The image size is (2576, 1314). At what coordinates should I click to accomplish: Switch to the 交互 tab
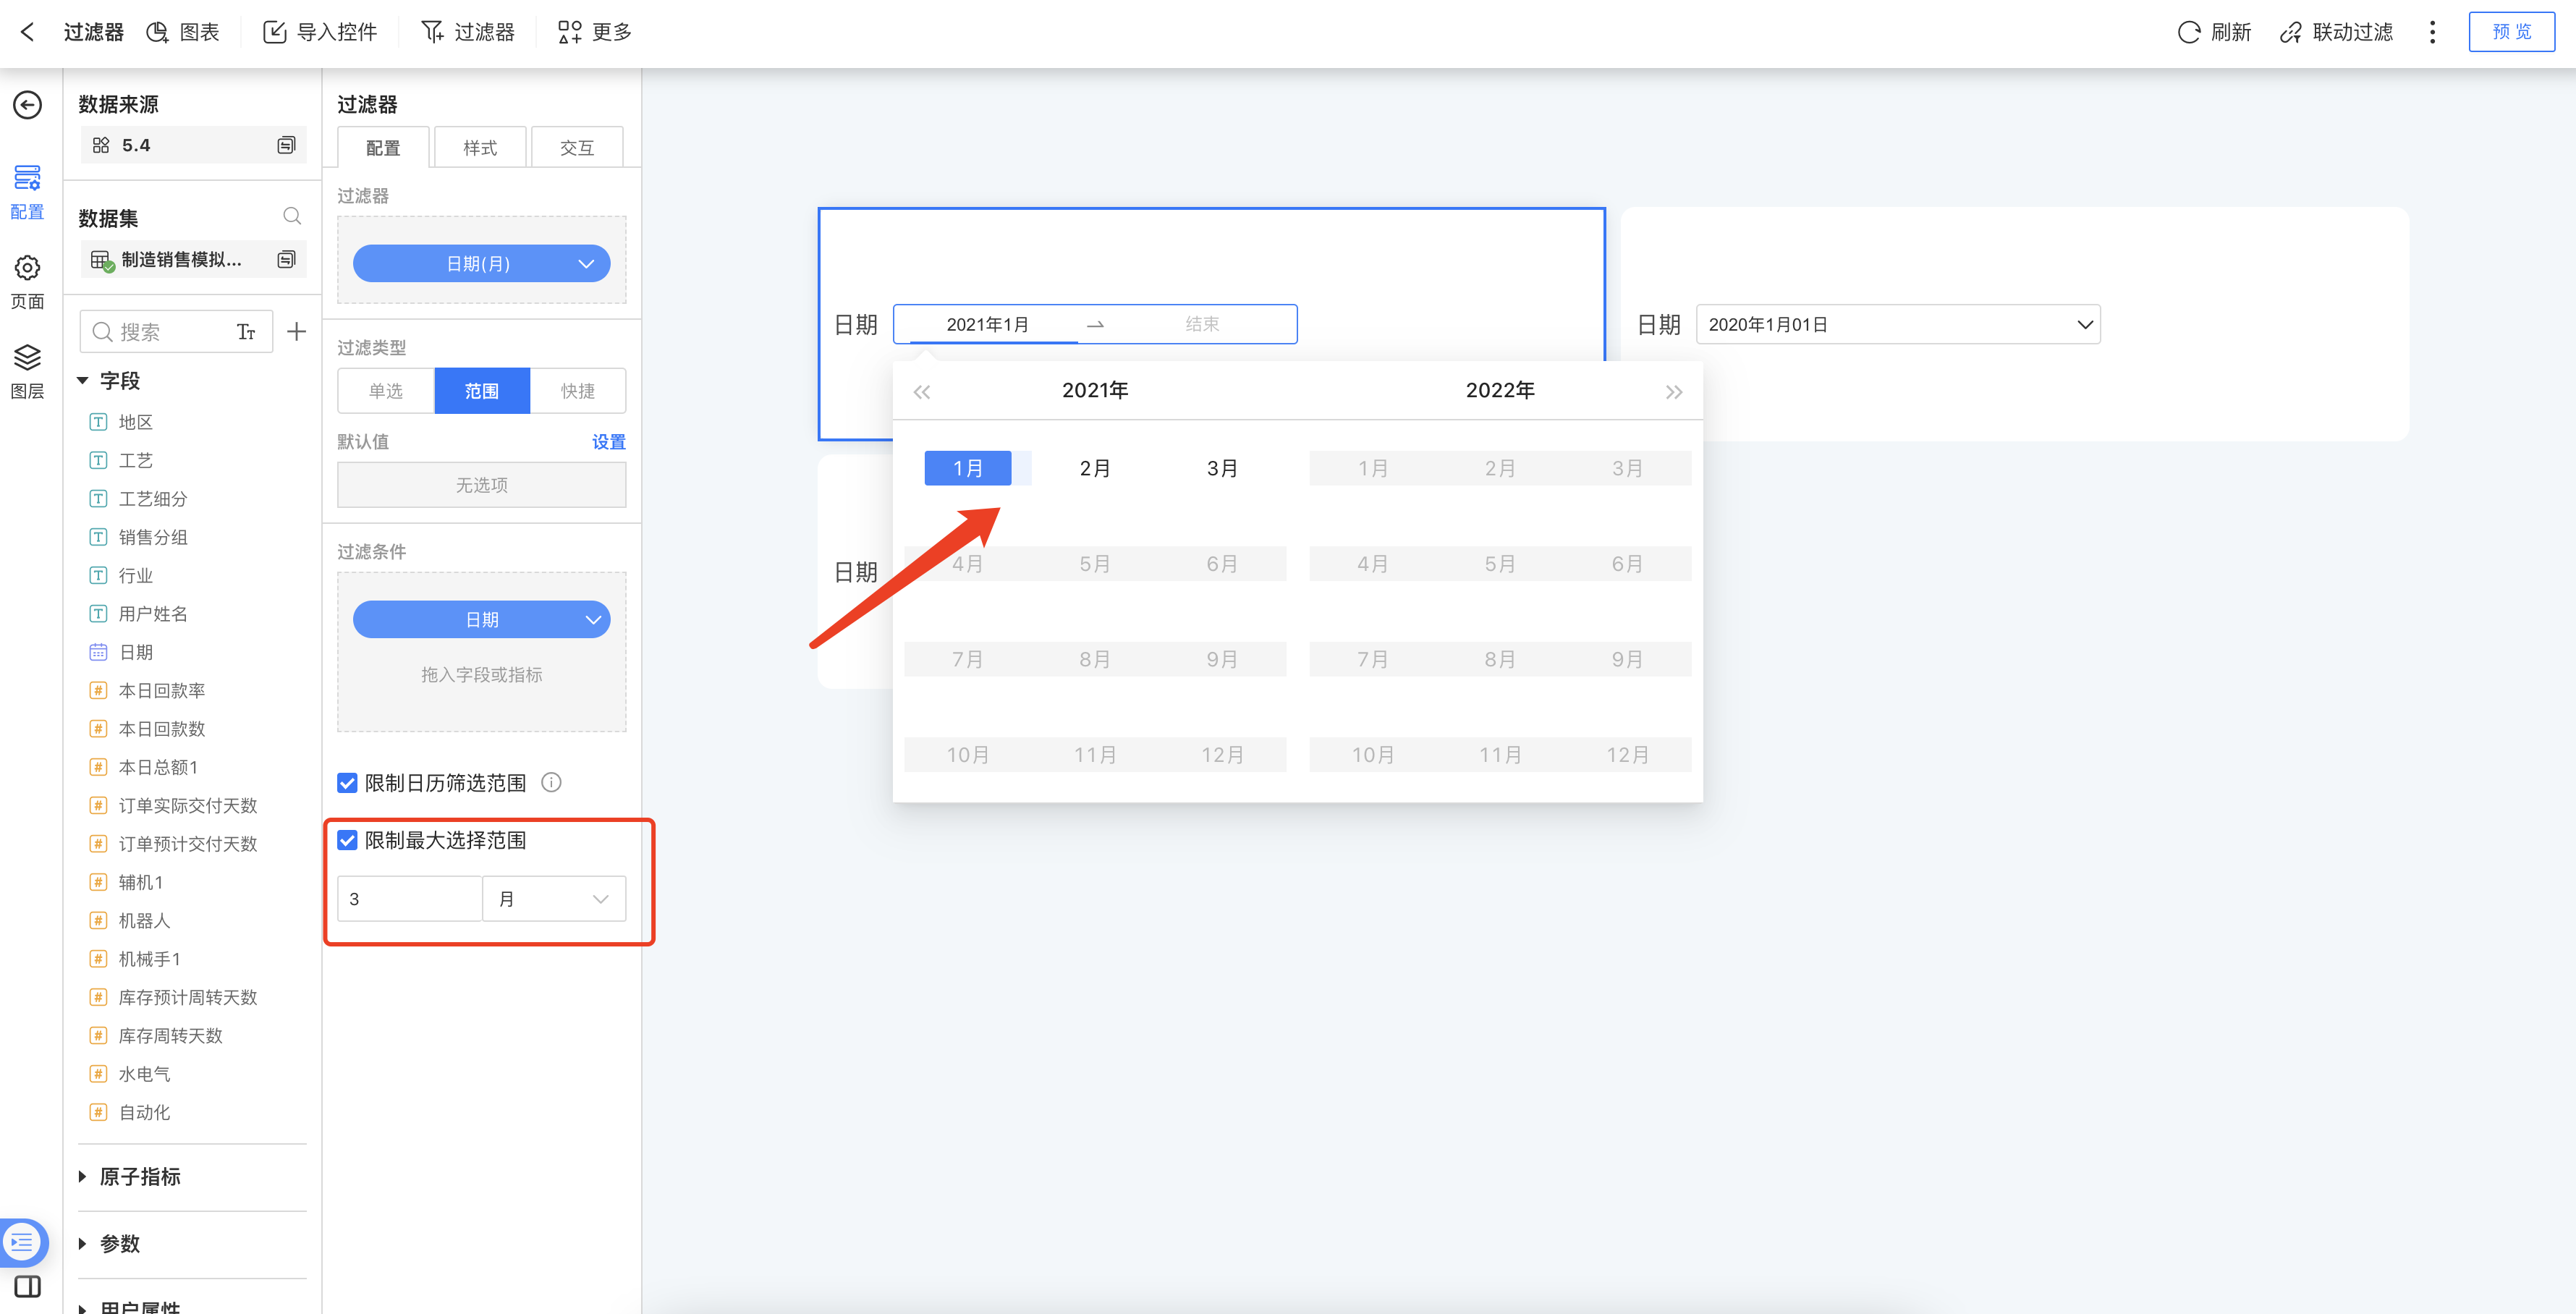pos(577,148)
